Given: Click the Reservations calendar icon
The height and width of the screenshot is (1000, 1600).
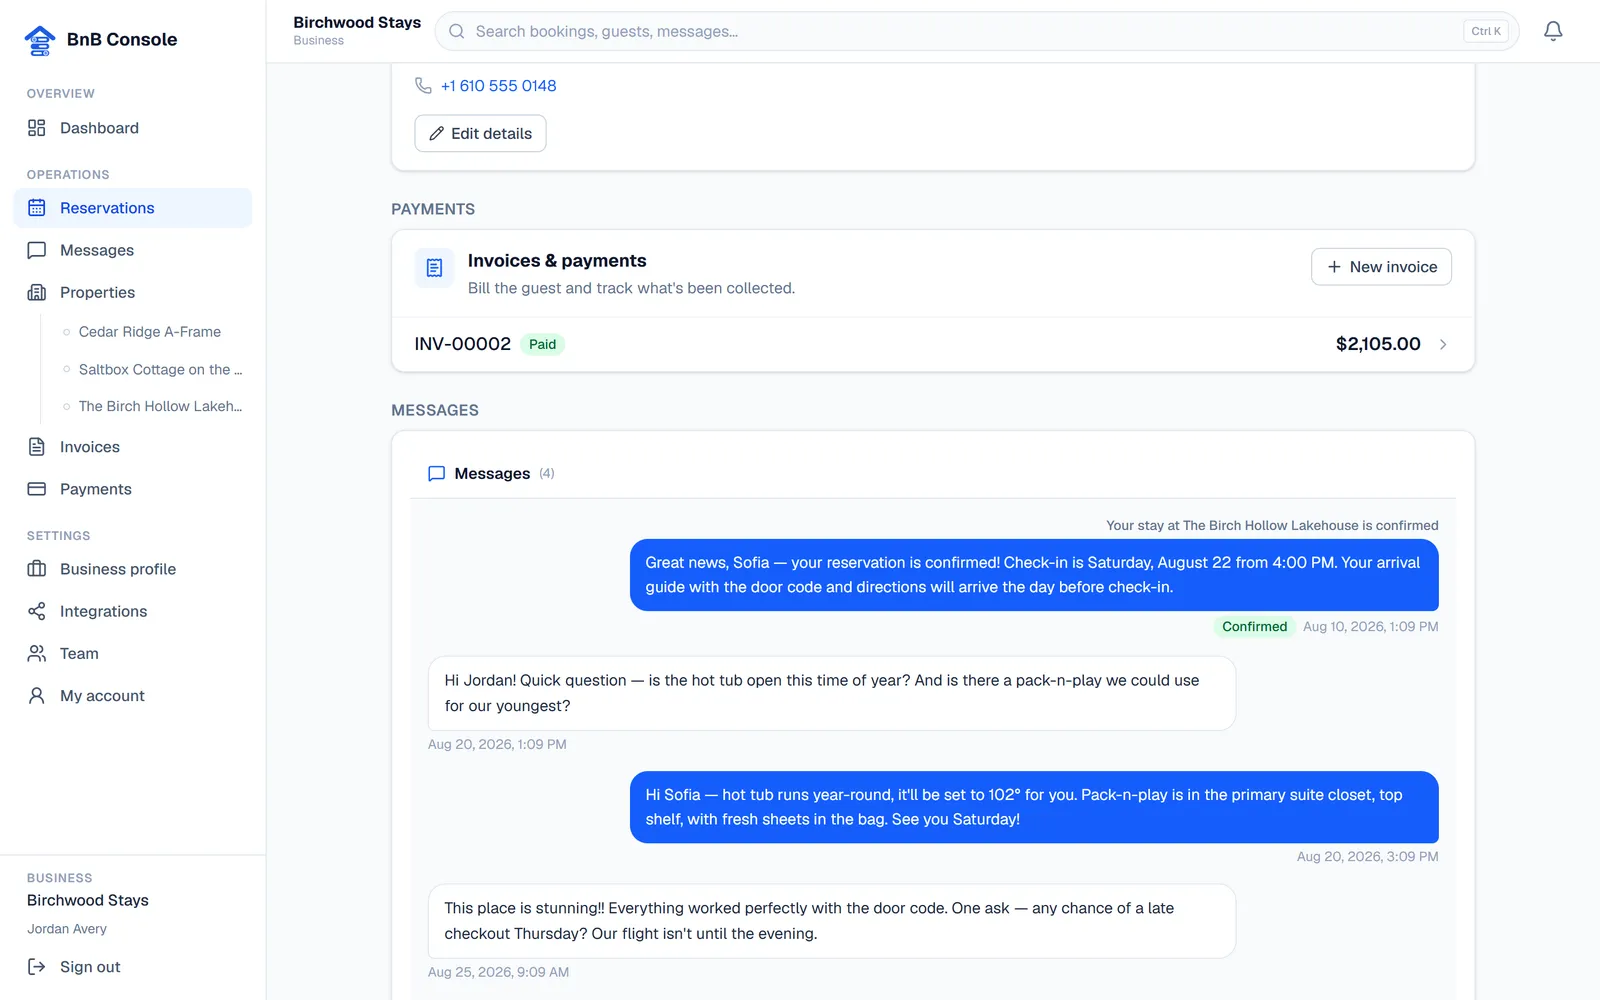Looking at the screenshot, I should tap(37, 208).
